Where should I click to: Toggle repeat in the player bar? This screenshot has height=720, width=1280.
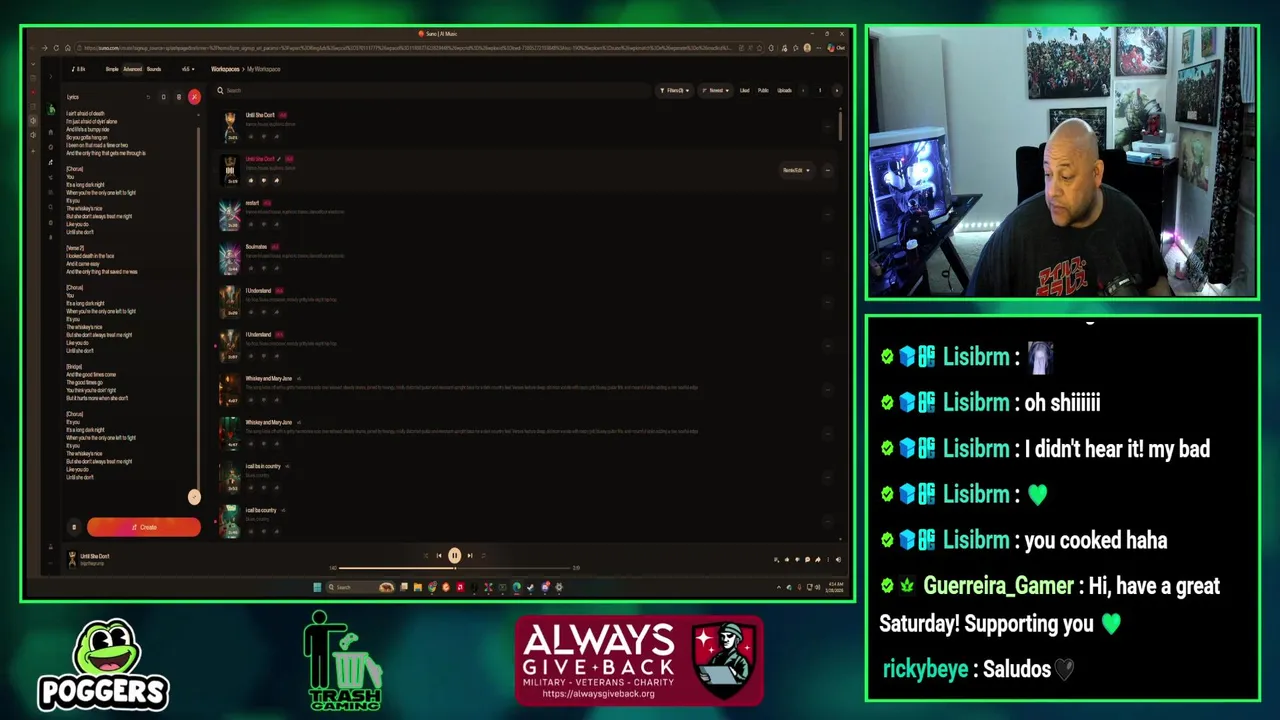coord(484,556)
